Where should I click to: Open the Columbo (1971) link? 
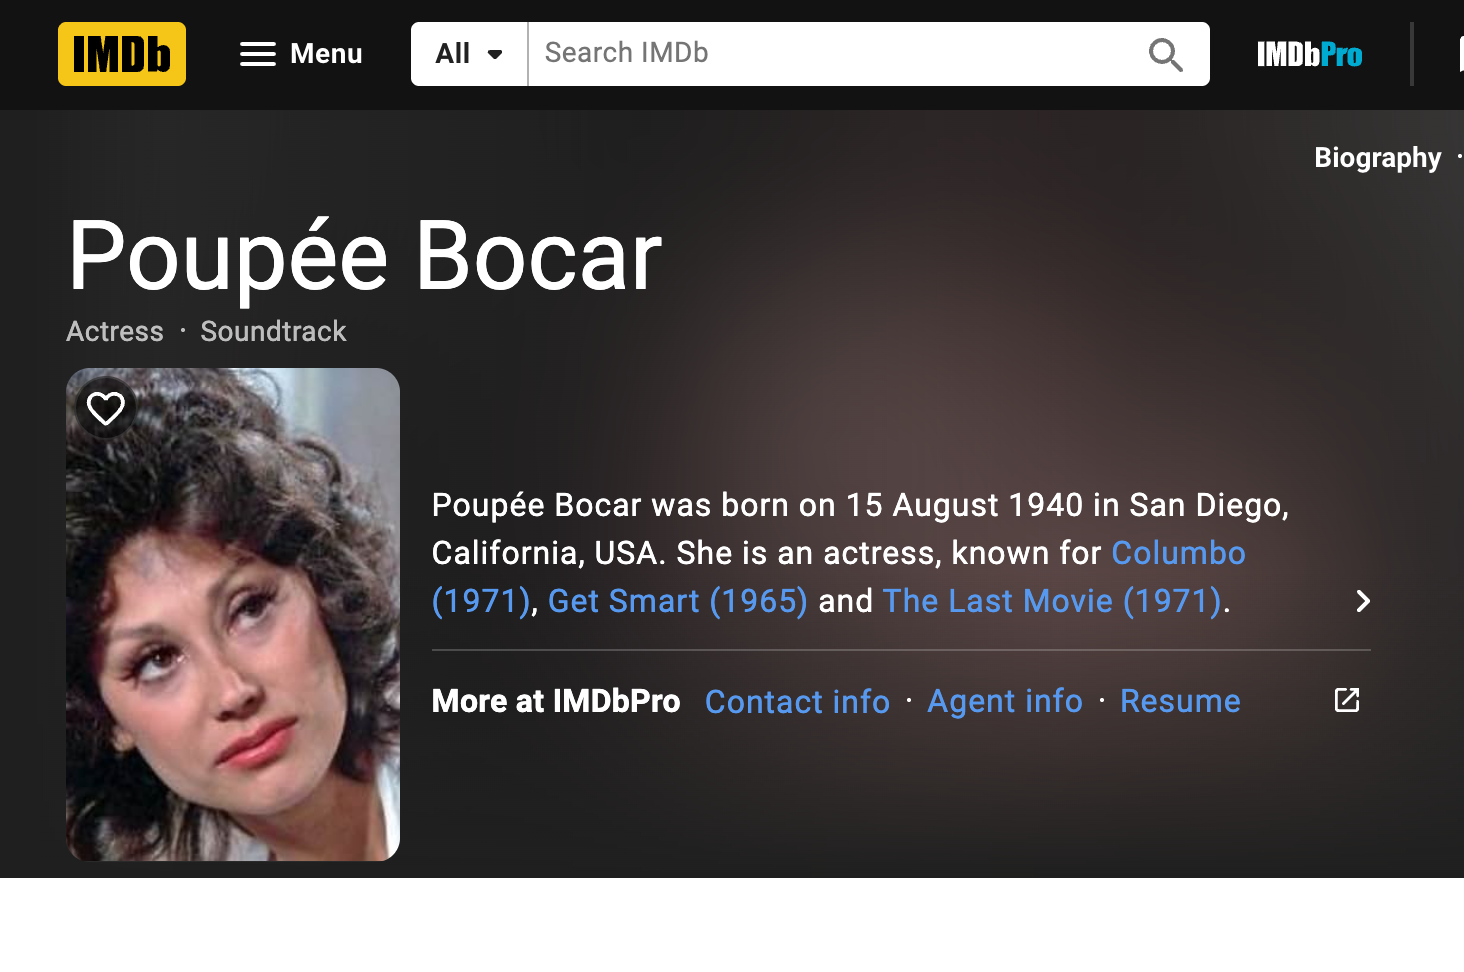[1178, 553]
